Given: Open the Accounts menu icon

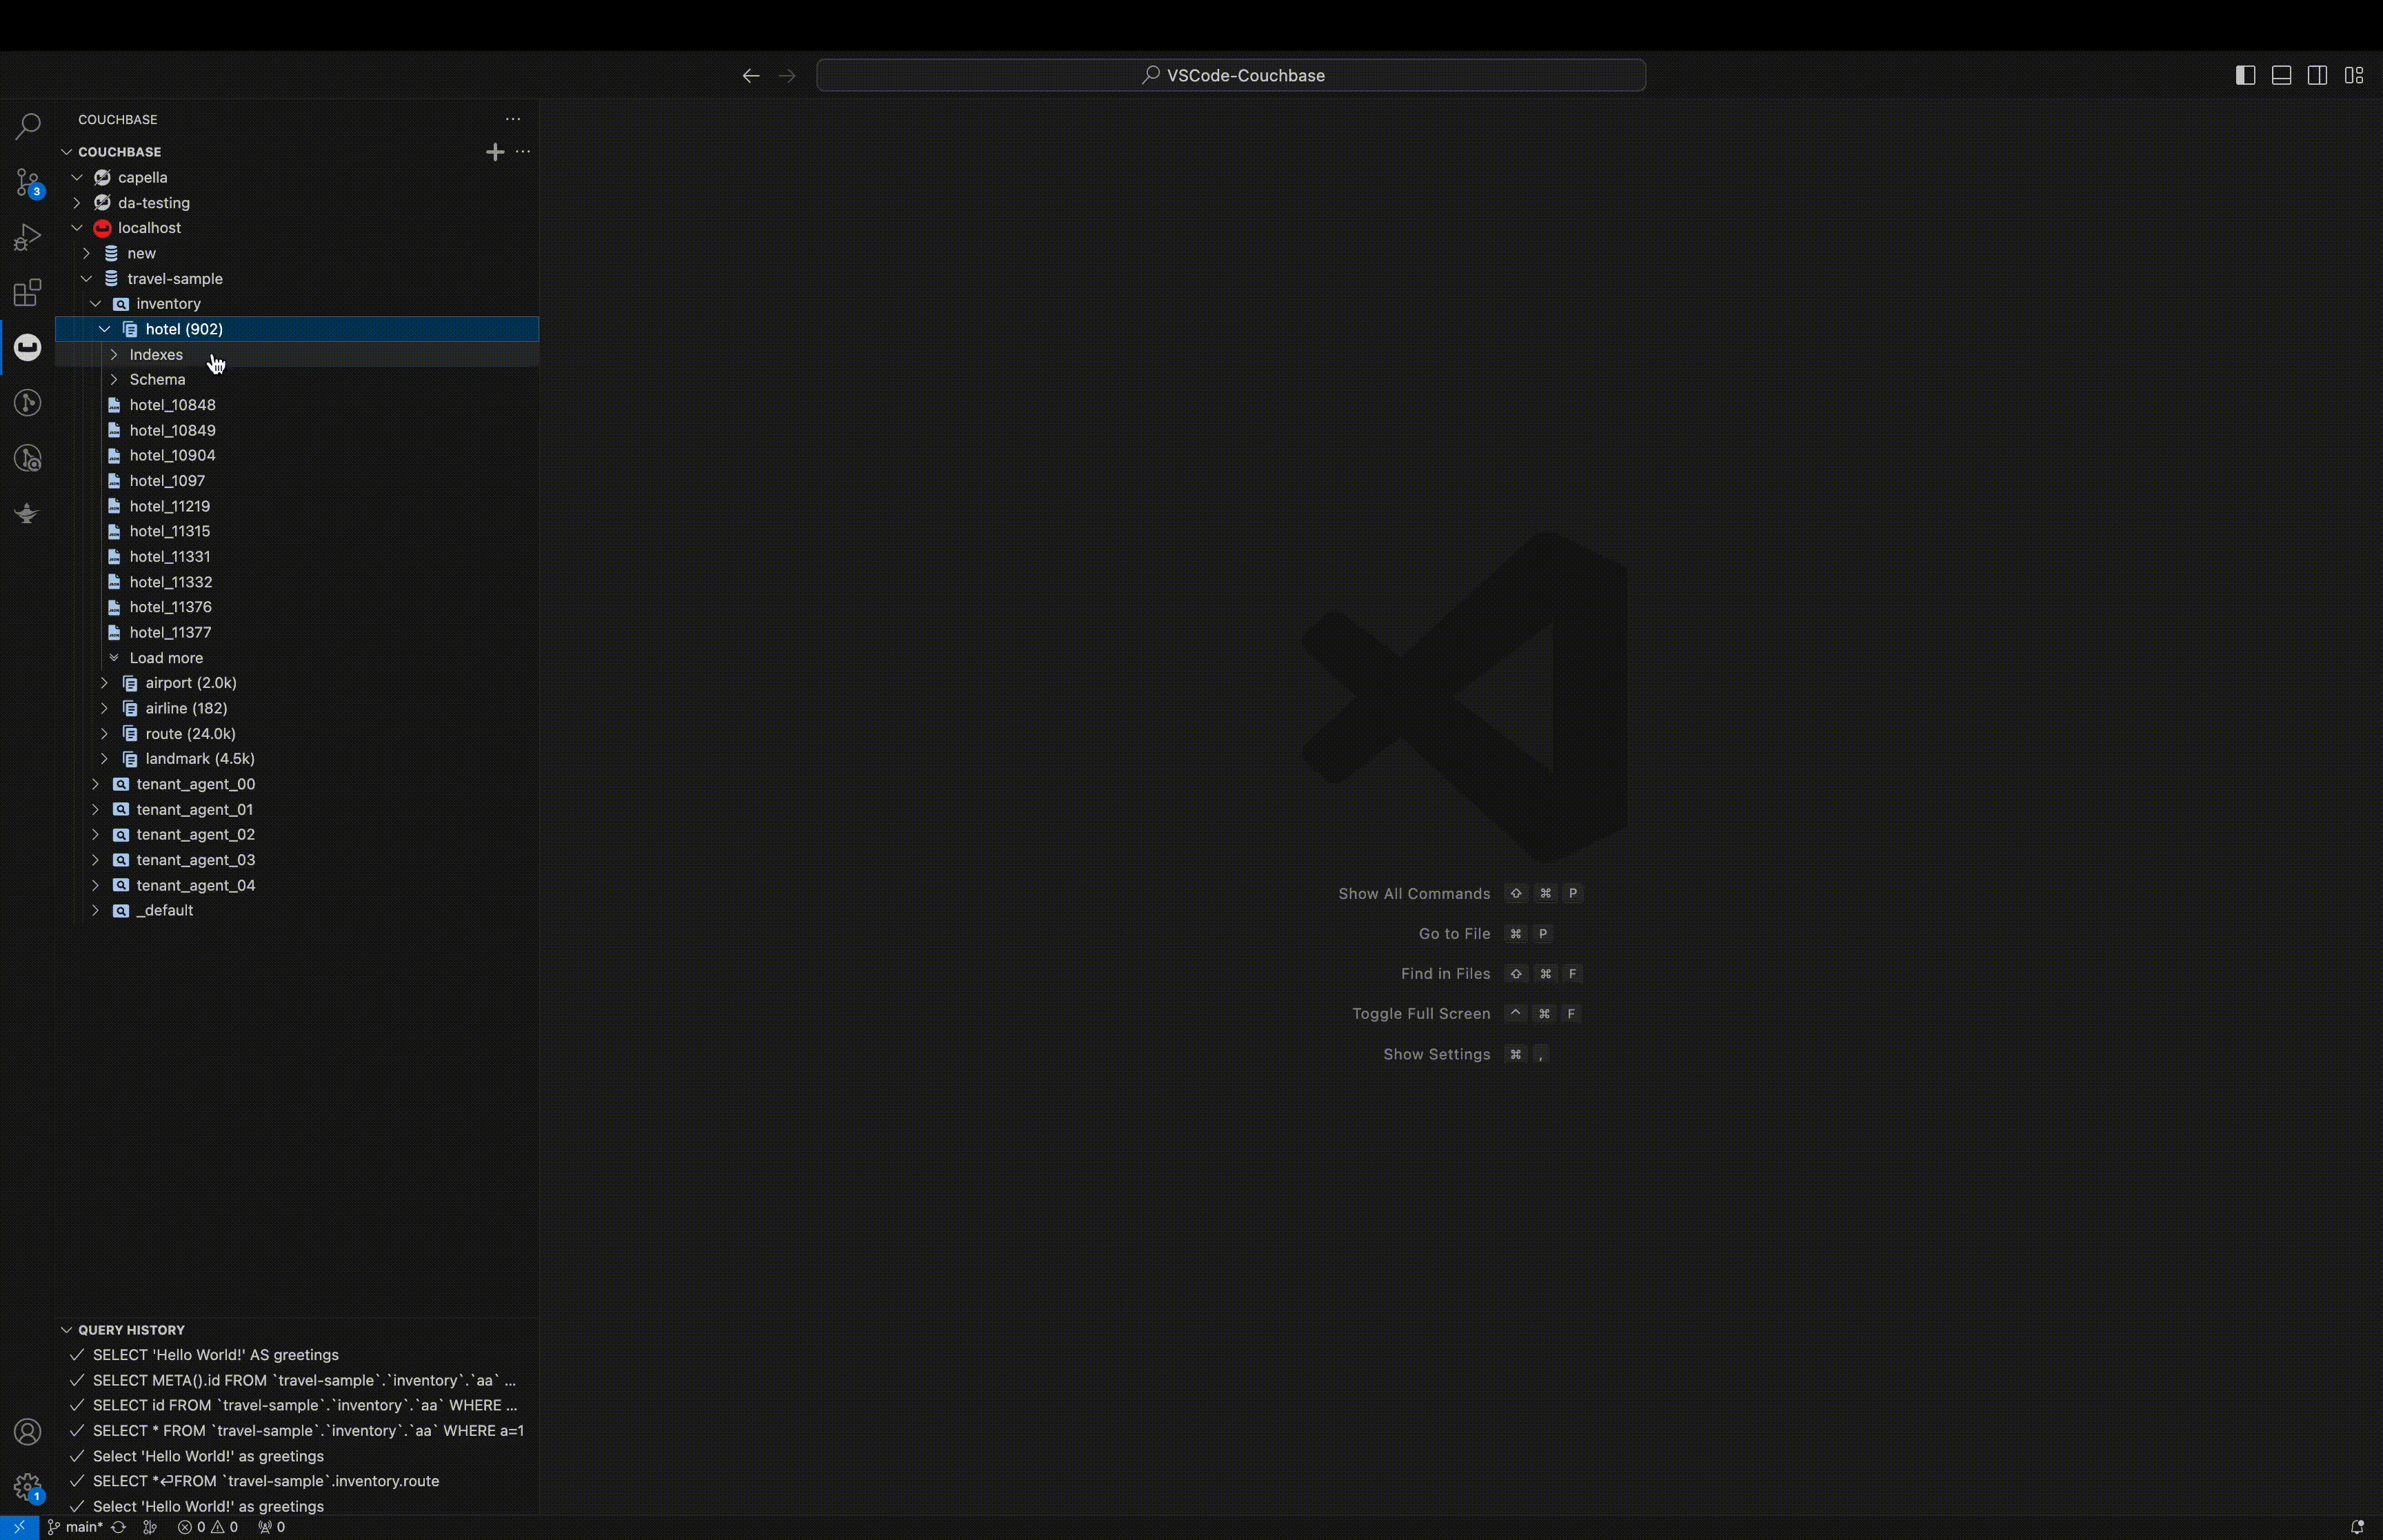Looking at the screenshot, I should pyautogui.click(x=27, y=1432).
